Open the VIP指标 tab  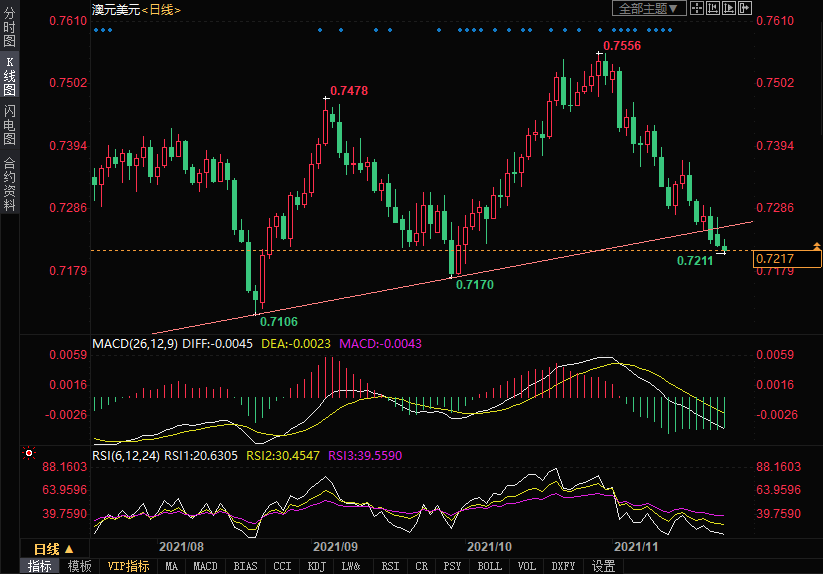(129, 566)
